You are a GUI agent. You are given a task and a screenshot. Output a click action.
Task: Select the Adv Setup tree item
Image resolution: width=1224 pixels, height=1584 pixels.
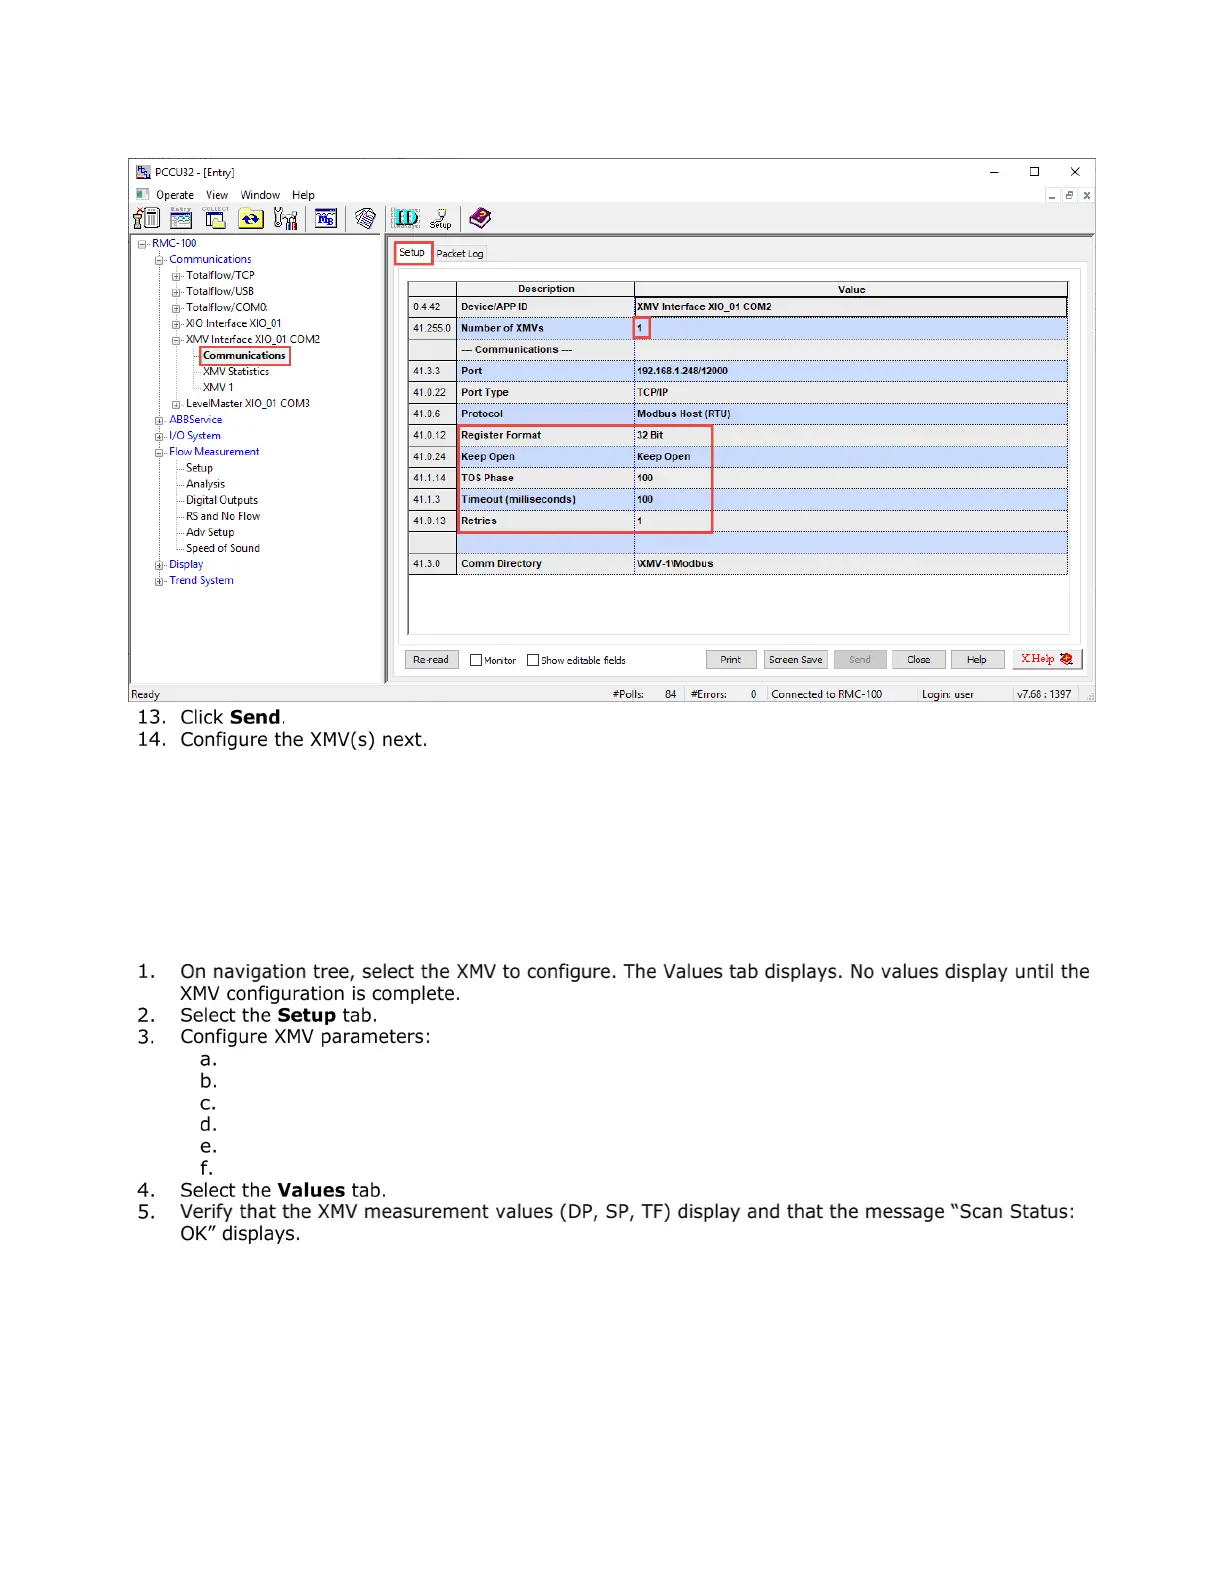click(x=210, y=532)
